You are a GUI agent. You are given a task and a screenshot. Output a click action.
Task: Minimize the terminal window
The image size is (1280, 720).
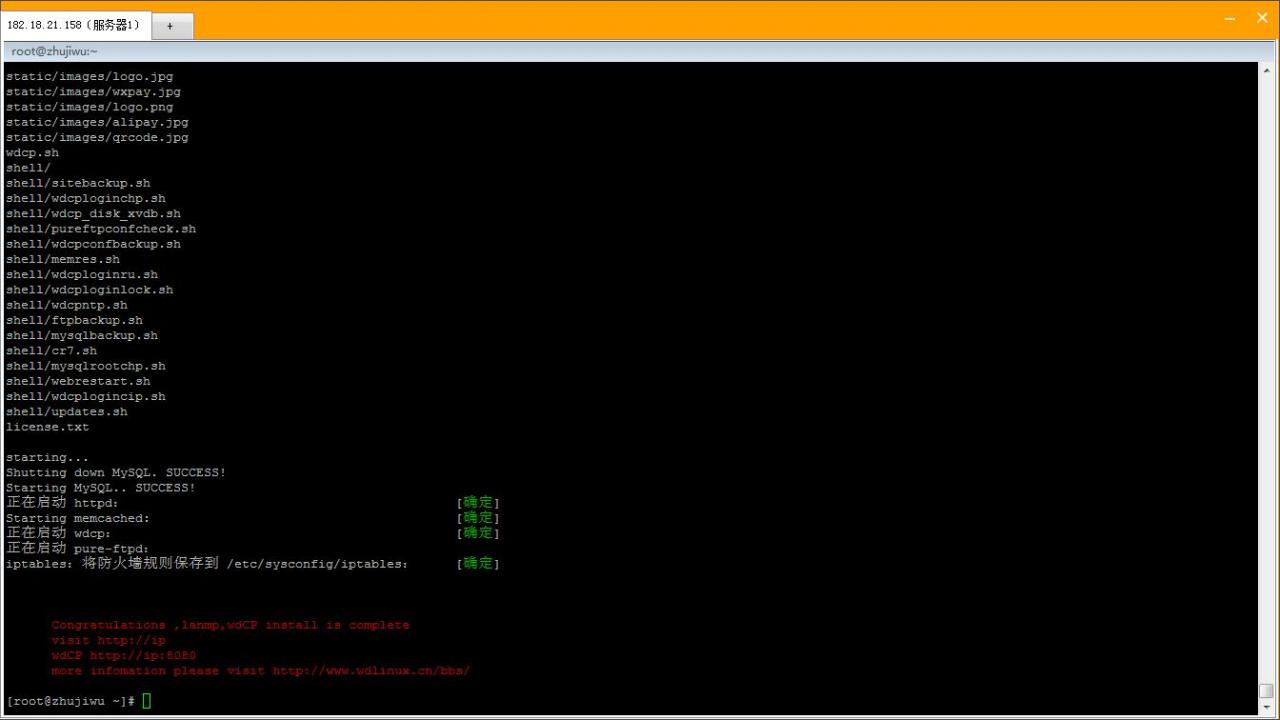[1230, 18]
